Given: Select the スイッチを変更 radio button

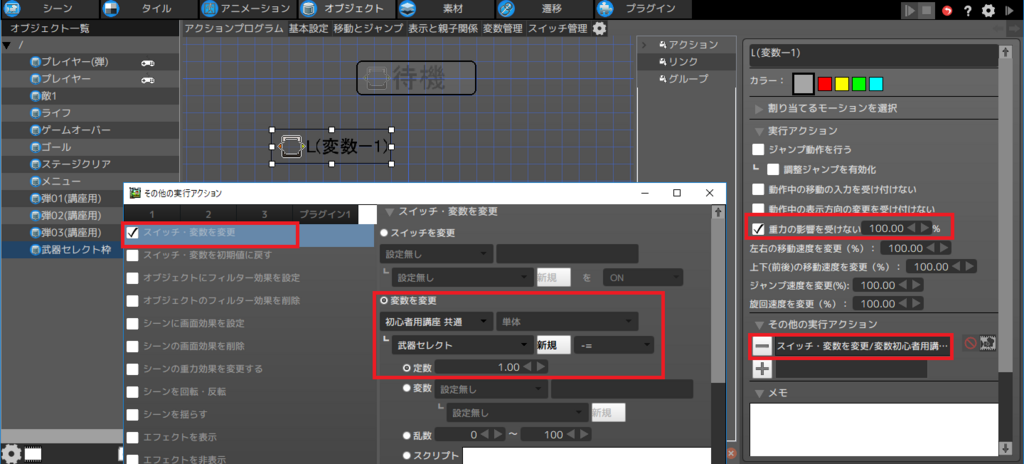Looking at the screenshot, I should tap(384, 233).
